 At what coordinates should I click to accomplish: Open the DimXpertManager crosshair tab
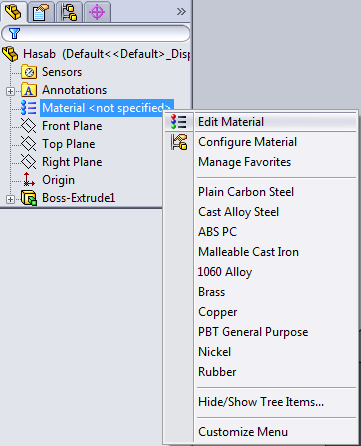[97, 13]
